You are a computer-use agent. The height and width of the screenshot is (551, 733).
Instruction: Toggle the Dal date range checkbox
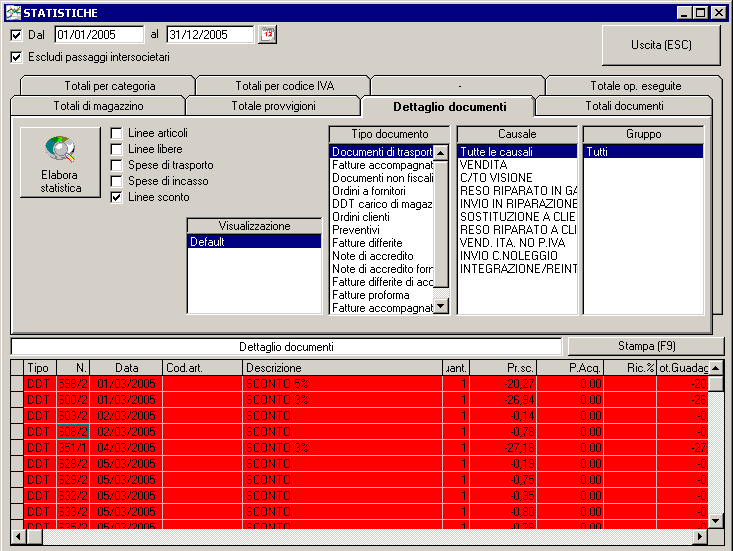pos(16,35)
